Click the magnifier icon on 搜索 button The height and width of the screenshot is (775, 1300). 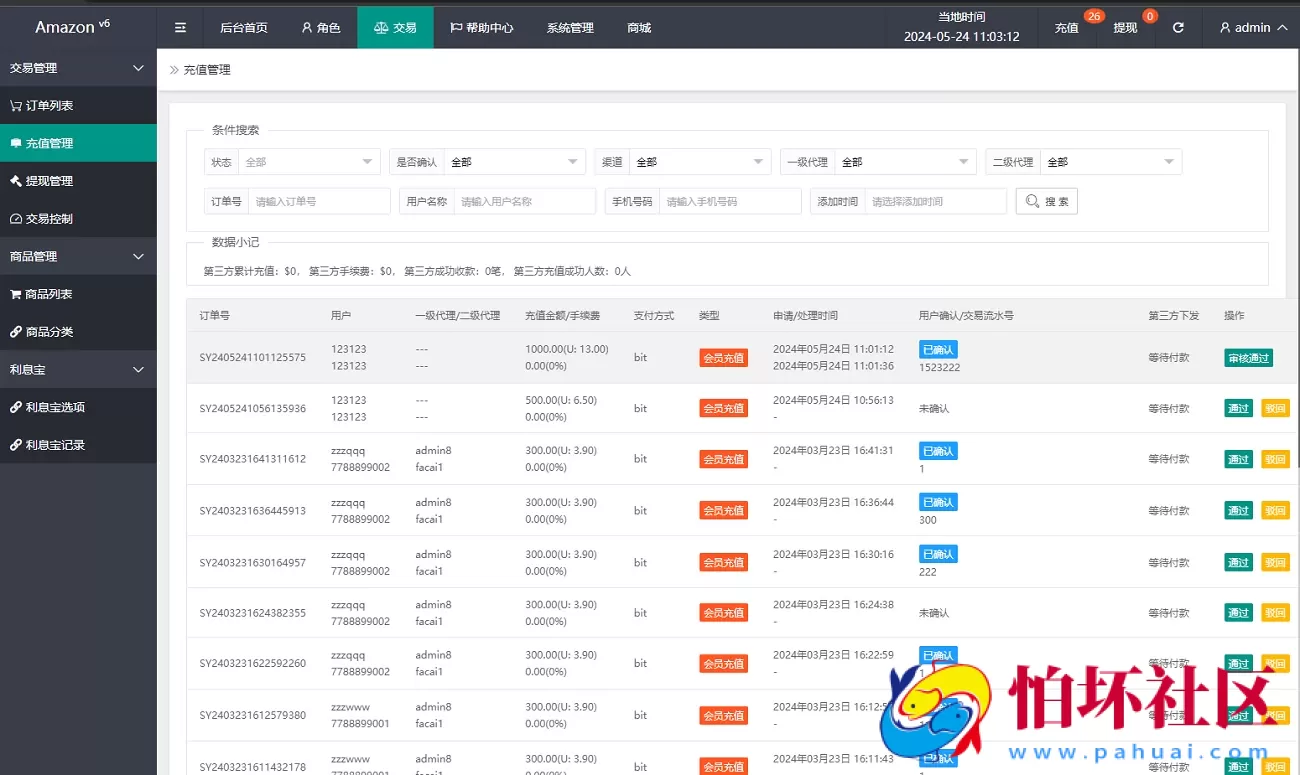coord(1031,200)
